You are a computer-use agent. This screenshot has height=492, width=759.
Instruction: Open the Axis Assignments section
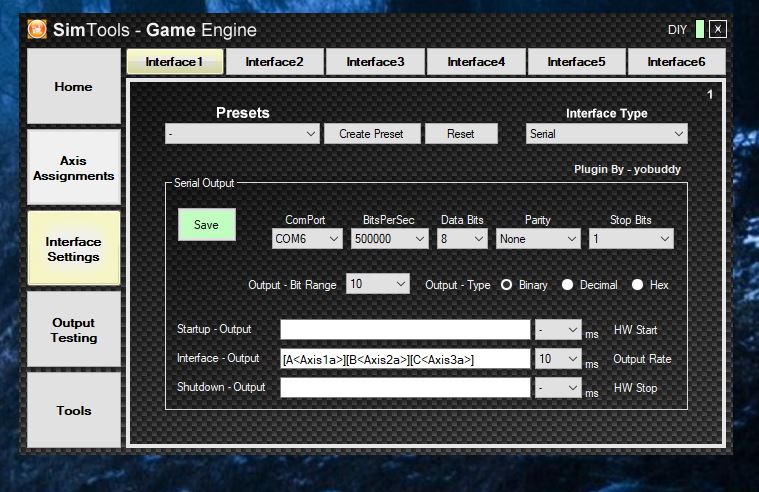[x=73, y=168]
